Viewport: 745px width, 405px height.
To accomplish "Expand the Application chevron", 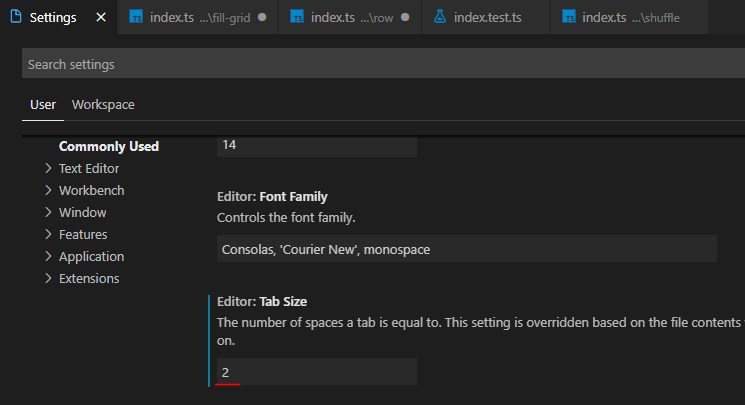I will click(48, 256).
